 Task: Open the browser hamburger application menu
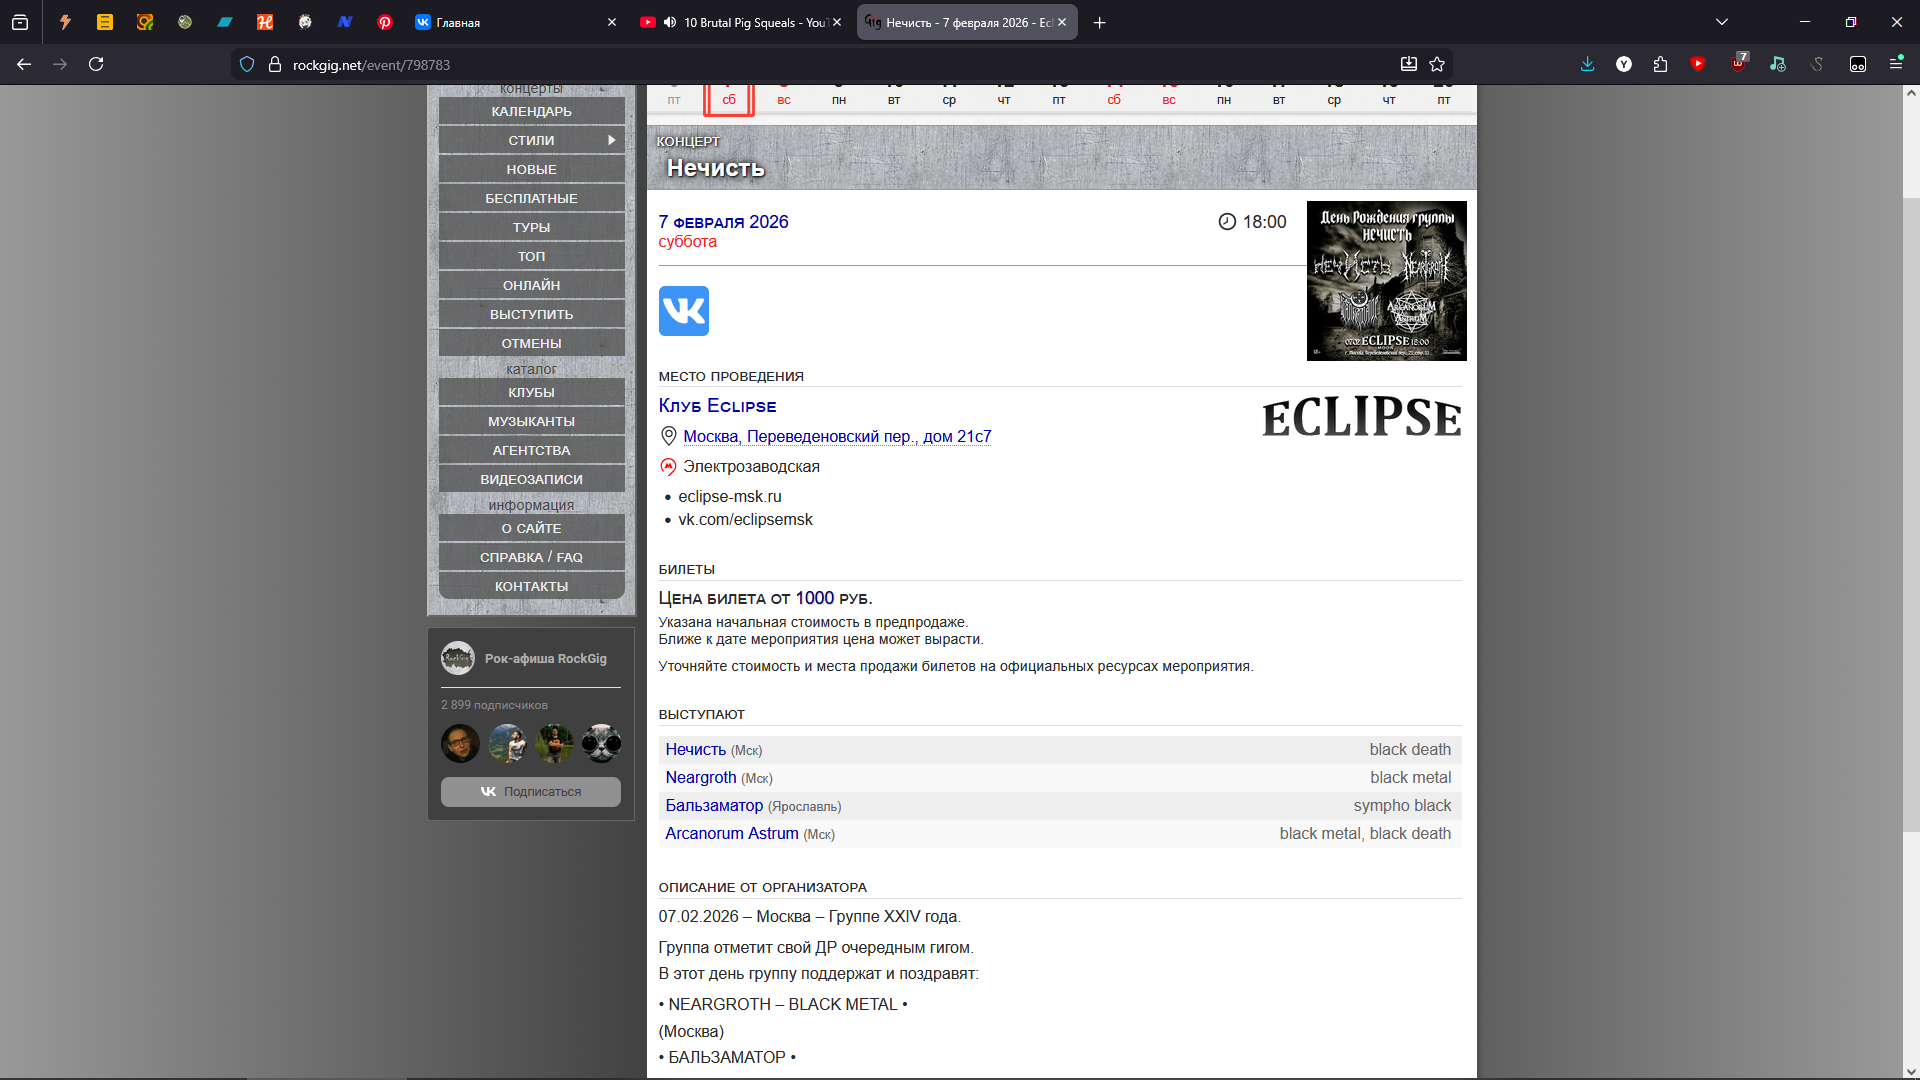(1895, 64)
